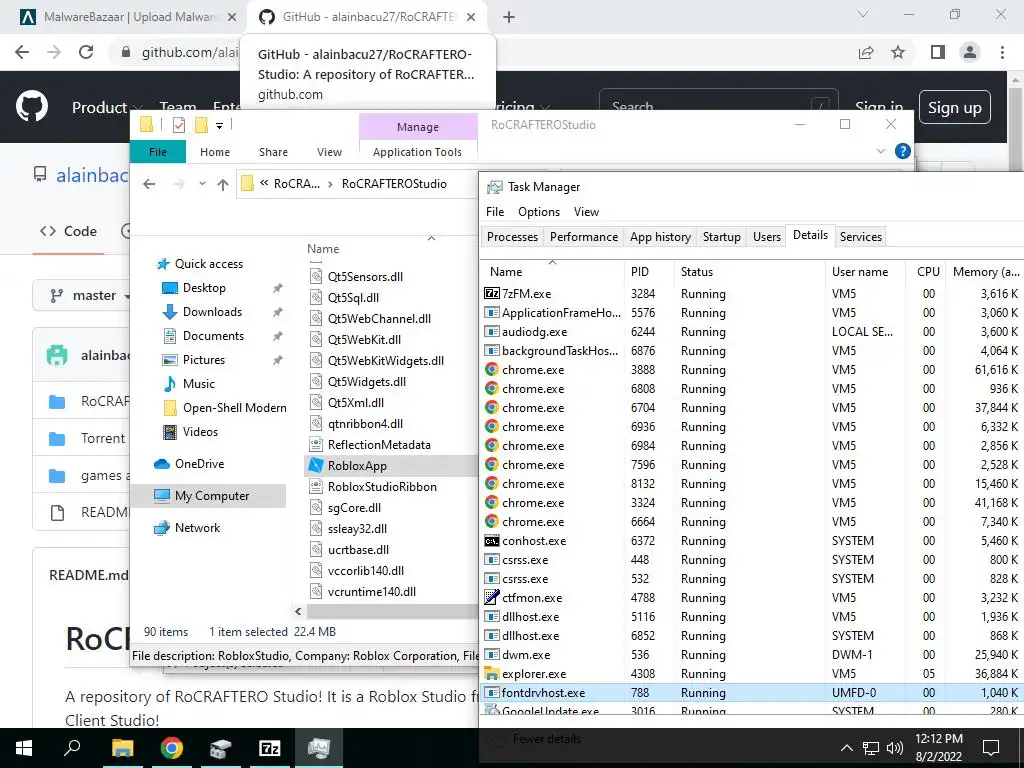Open Chrome from the taskbar

pos(172,748)
